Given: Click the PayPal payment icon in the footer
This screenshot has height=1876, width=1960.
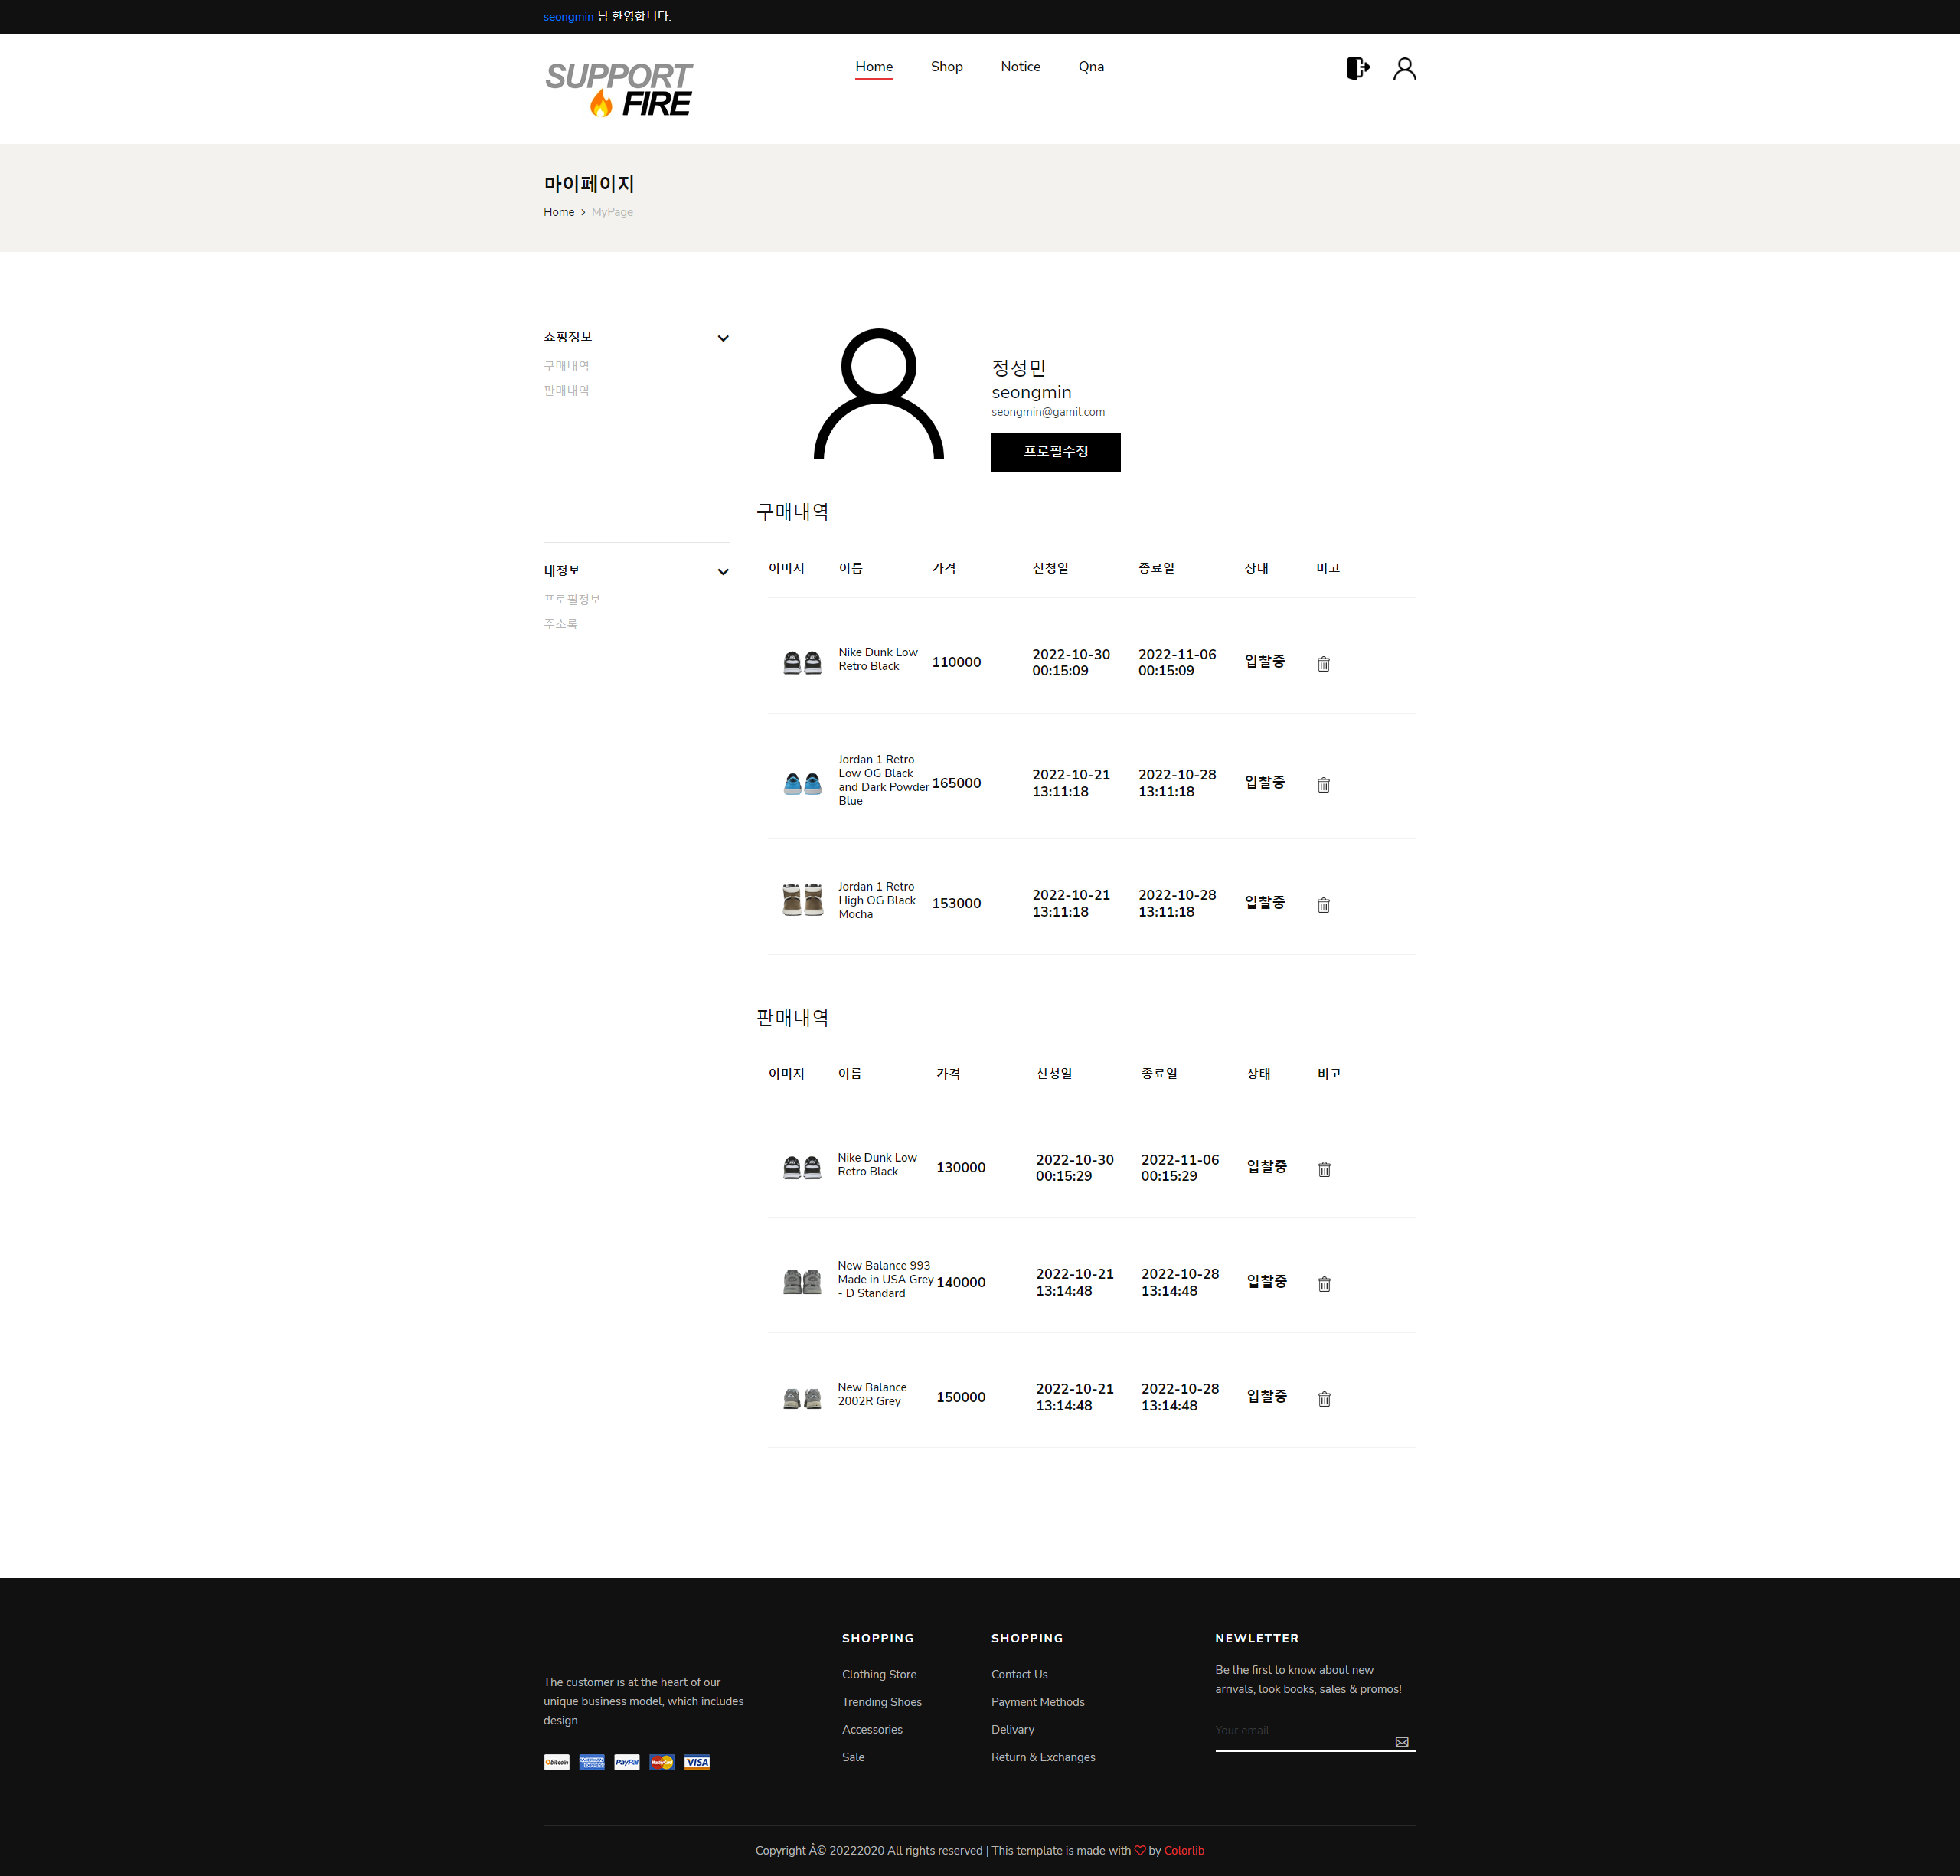Looking at the screenshot, I should (626, 1762).
